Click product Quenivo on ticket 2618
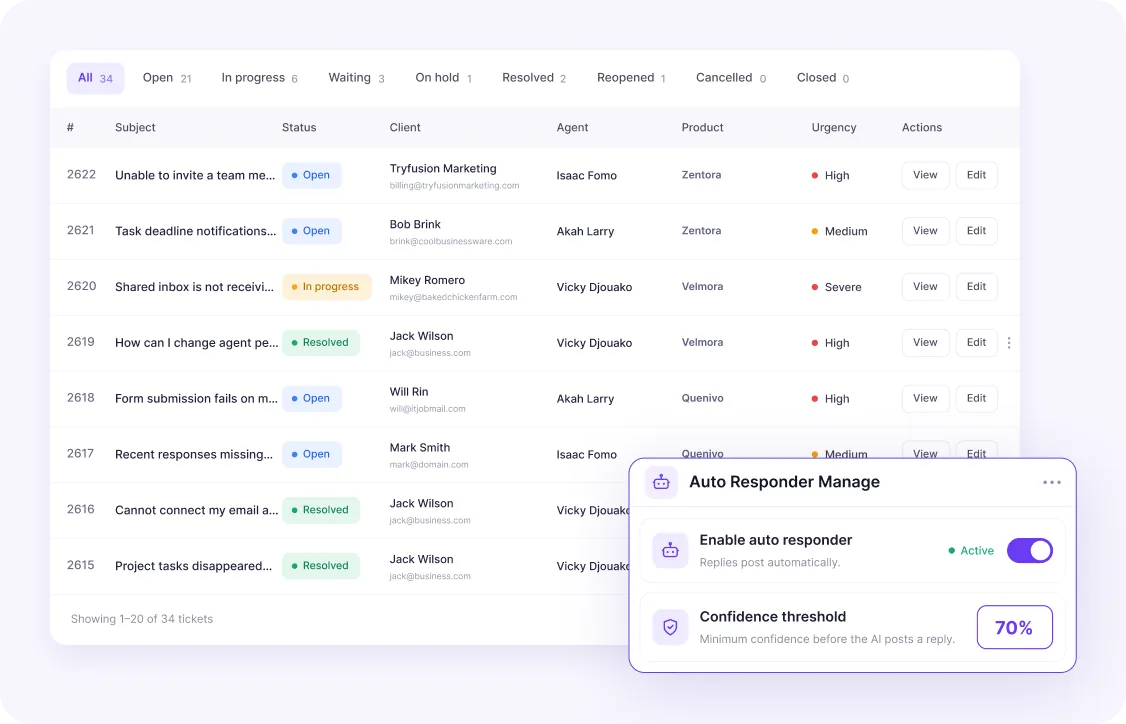Image resolution: width=1126 pixels, height=724 pixels. click(x=702, y=399)
